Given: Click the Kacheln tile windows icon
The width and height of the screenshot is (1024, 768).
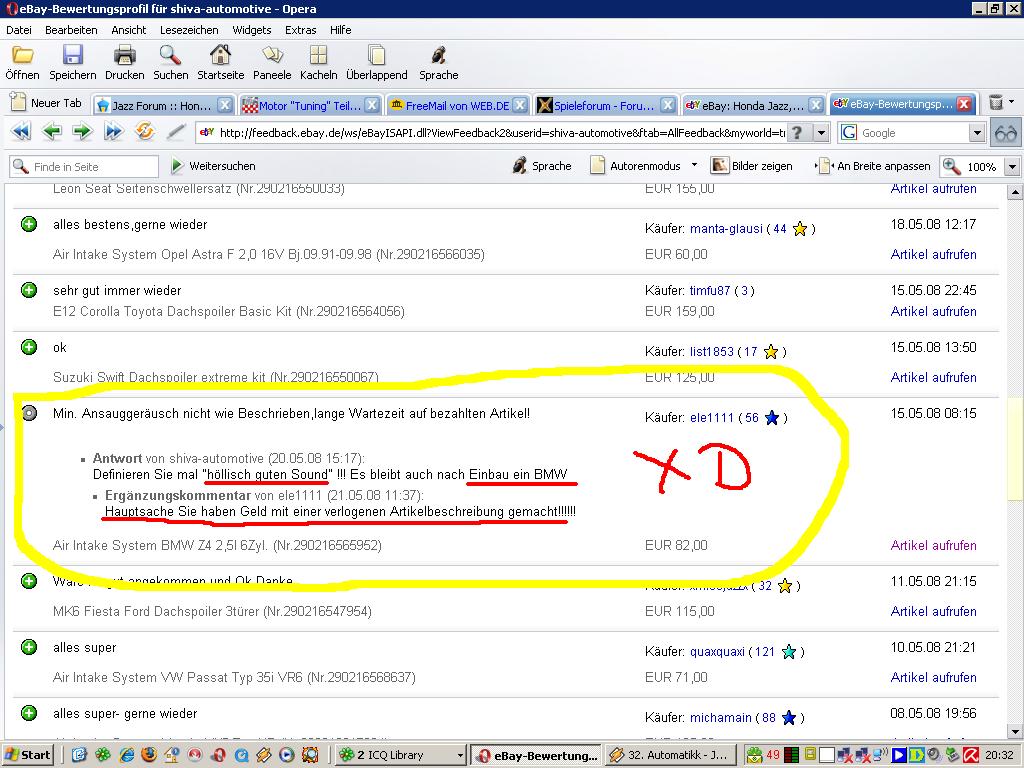Looking at the screenshot, I should click(318, 55).
